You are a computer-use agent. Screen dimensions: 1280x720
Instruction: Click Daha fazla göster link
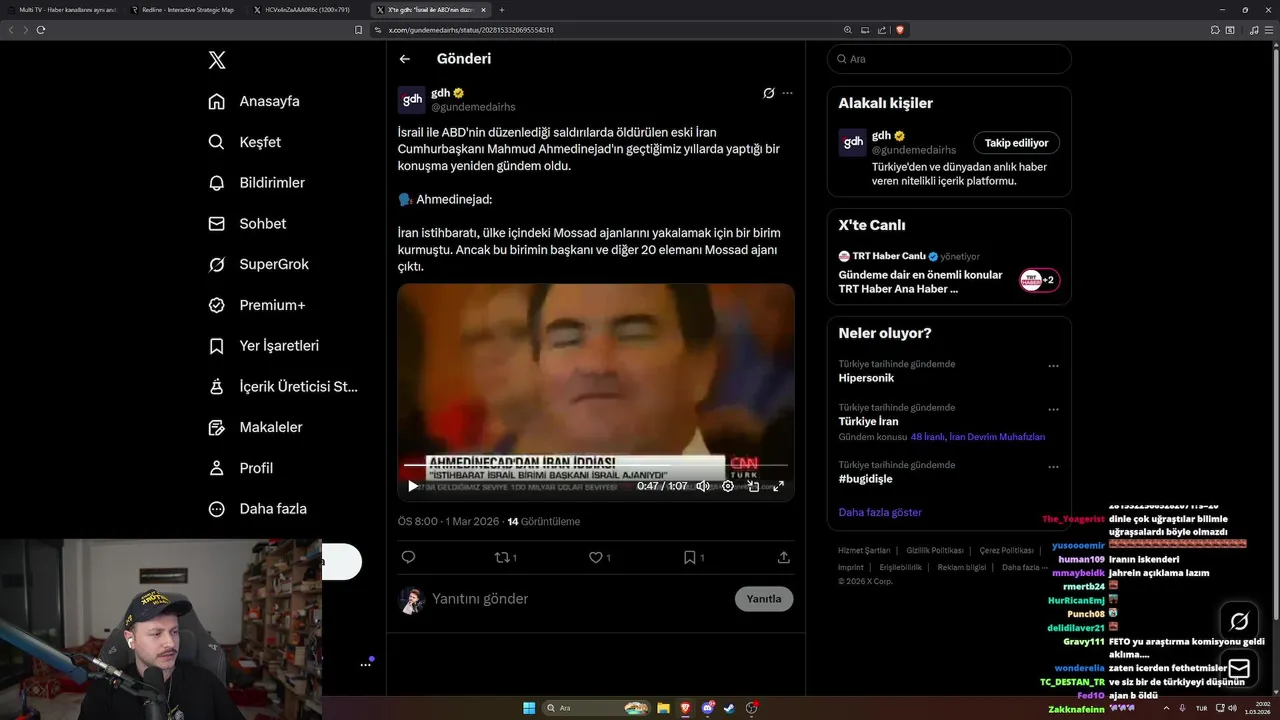pyautogui.click(x=880, y=512)
